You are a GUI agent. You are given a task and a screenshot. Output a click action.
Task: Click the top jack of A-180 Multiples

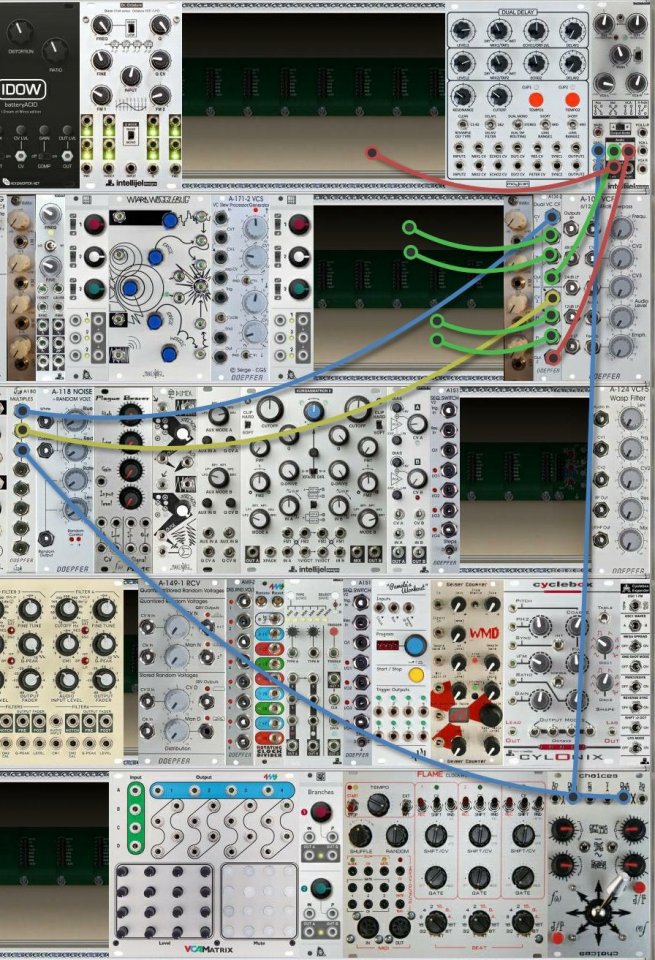click(x=22, y=410)
